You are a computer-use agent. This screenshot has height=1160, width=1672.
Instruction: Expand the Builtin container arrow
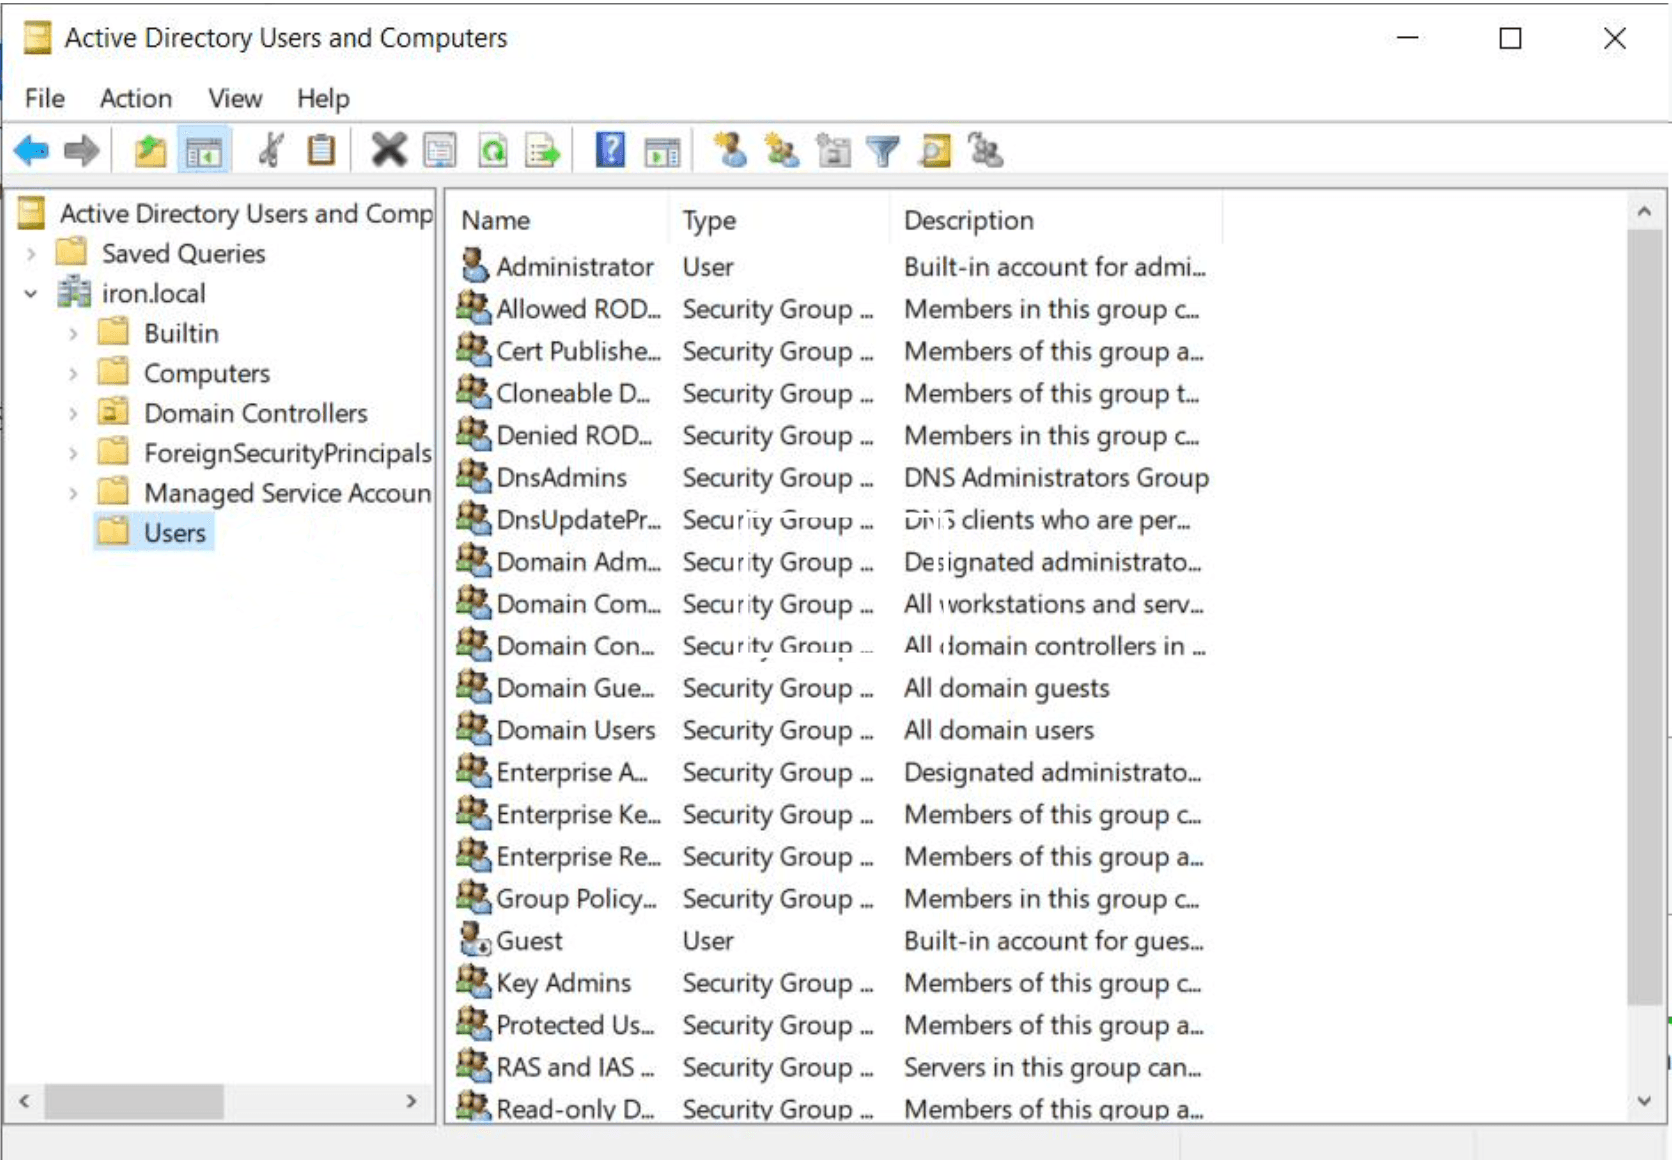pos(73,333)
